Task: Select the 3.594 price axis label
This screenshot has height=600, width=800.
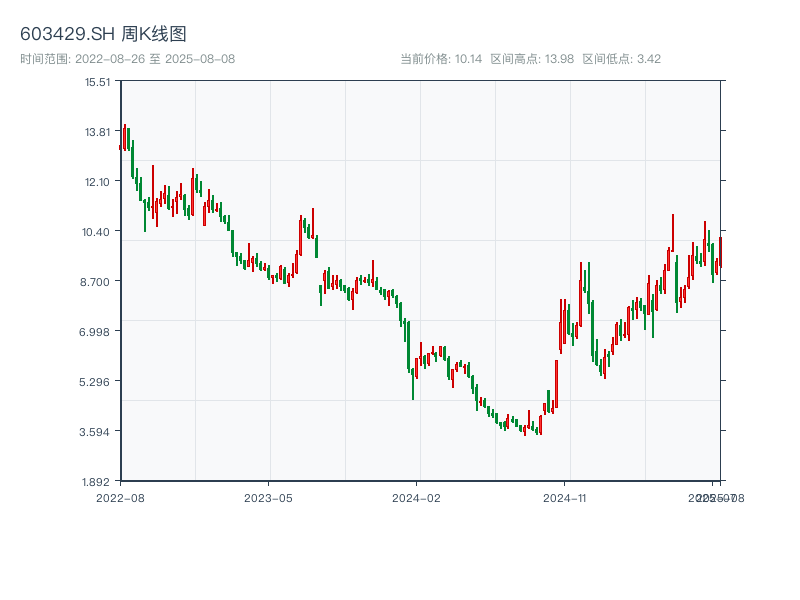Action: click(97, 432)
